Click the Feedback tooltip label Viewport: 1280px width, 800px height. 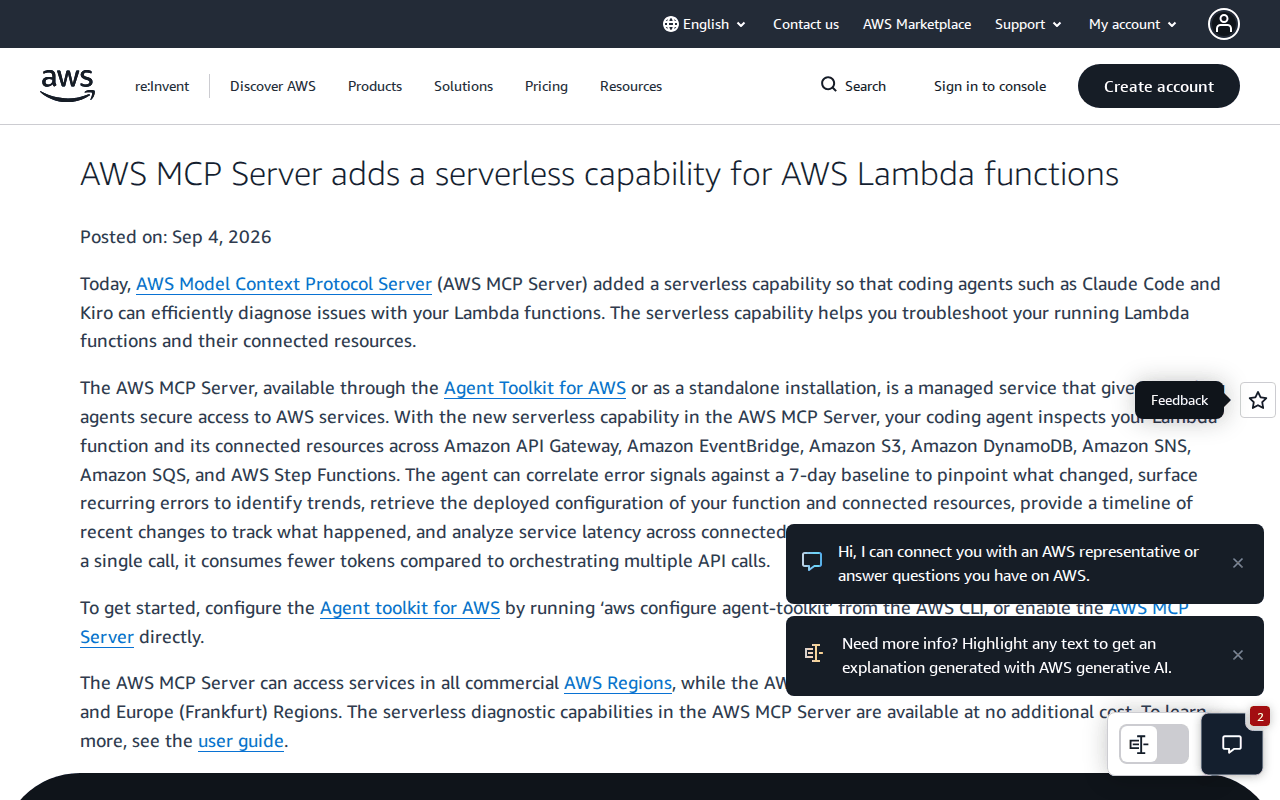coord(1179,400)
